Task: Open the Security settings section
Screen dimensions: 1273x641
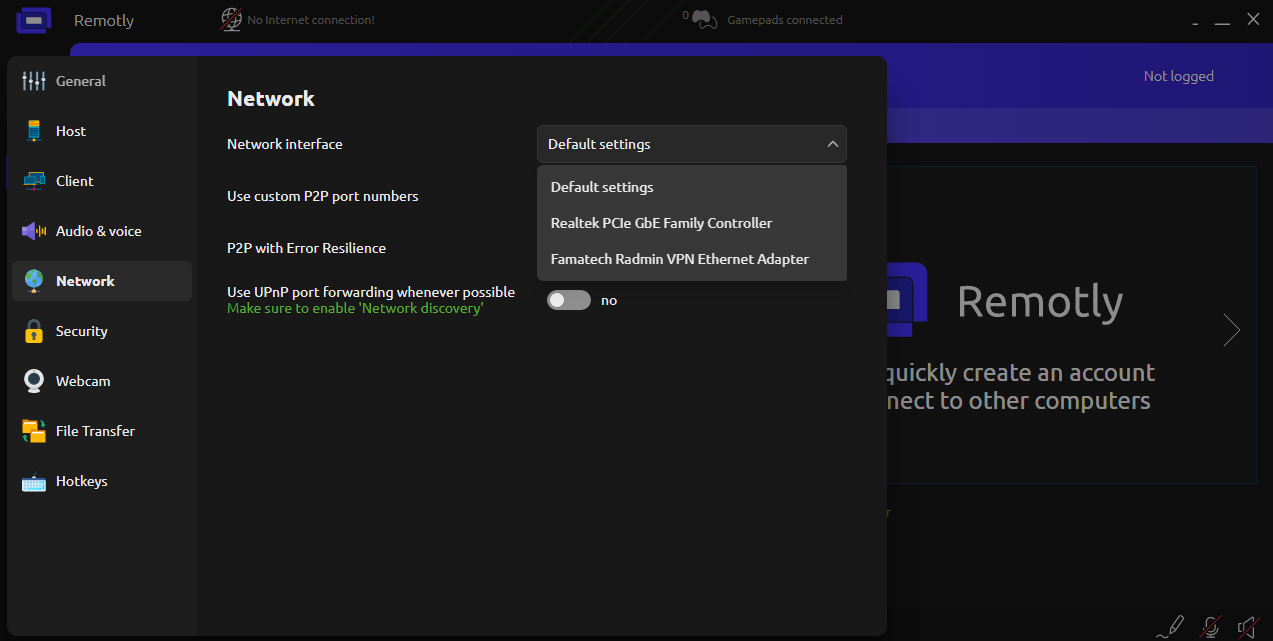Action: tap(81, 331)
